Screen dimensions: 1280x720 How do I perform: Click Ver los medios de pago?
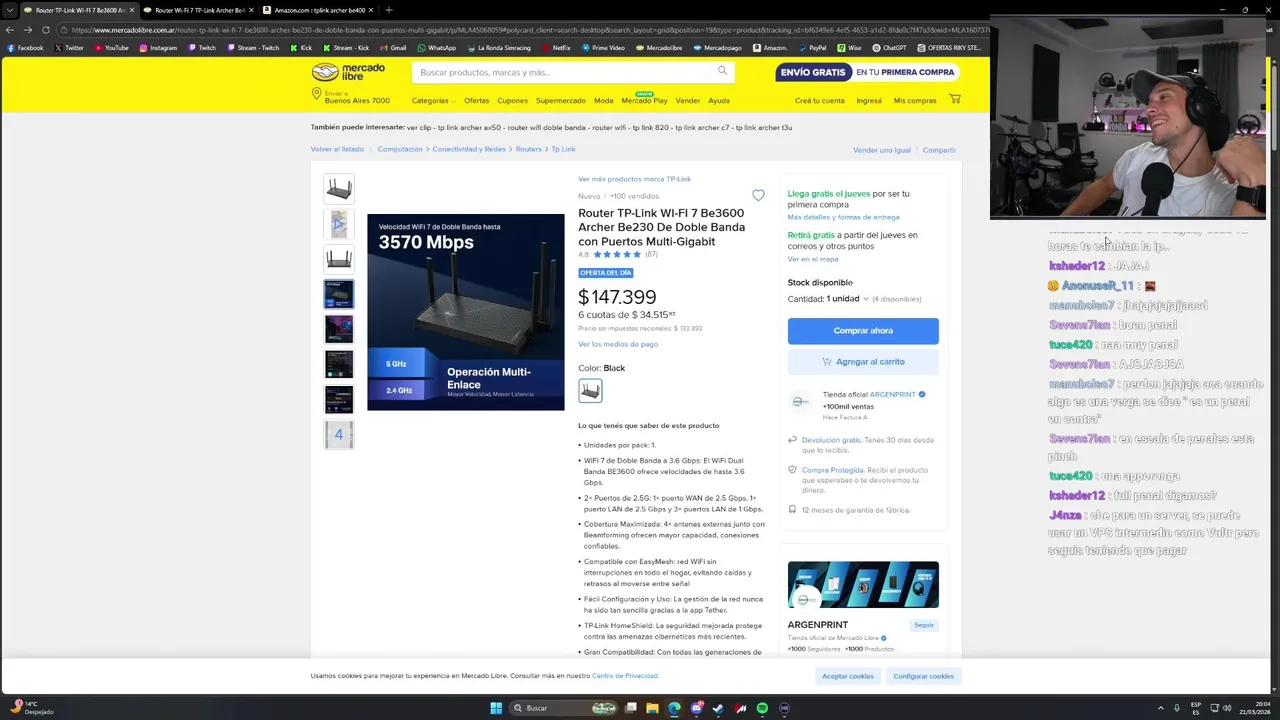618,344
